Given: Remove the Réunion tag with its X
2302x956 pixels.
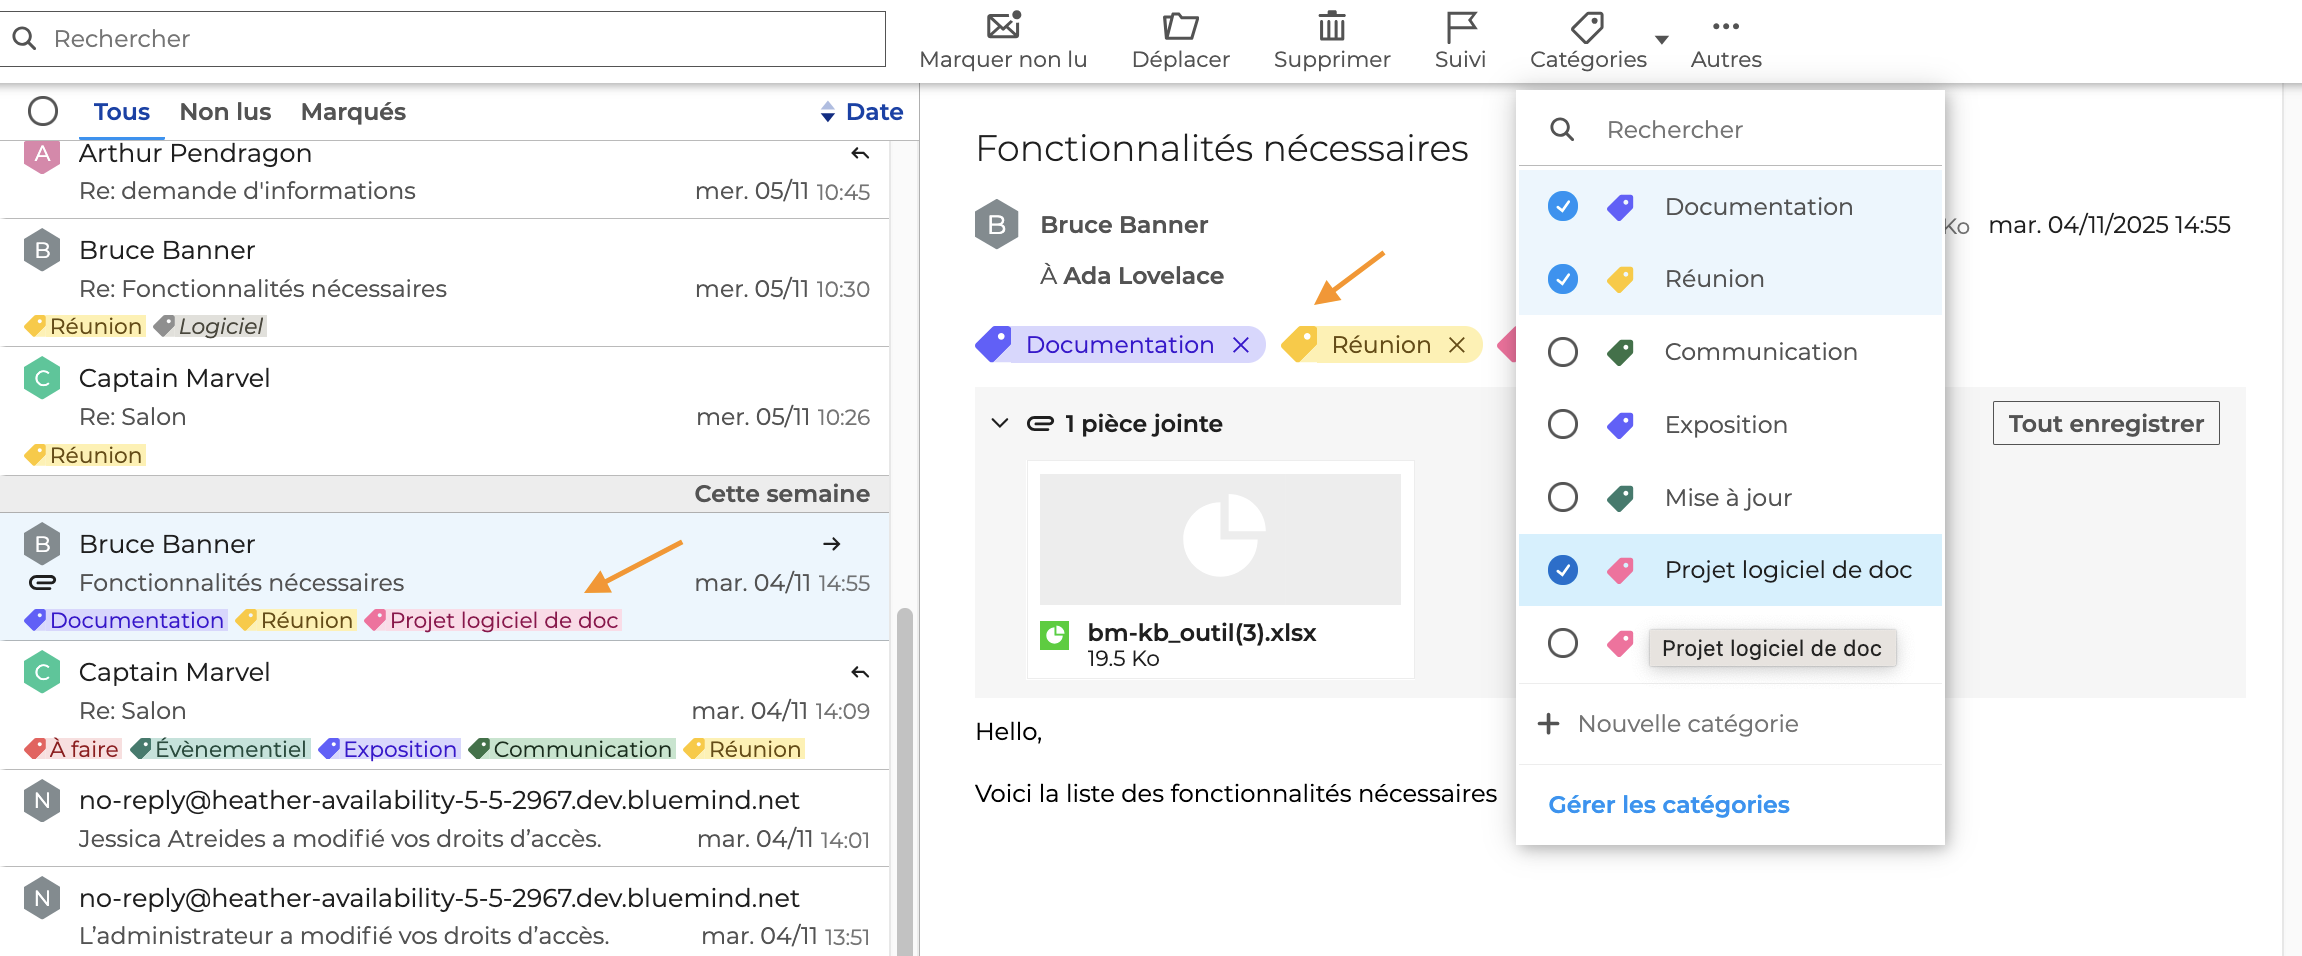Looking at the screenshot, I should (x=1457, y=345).
